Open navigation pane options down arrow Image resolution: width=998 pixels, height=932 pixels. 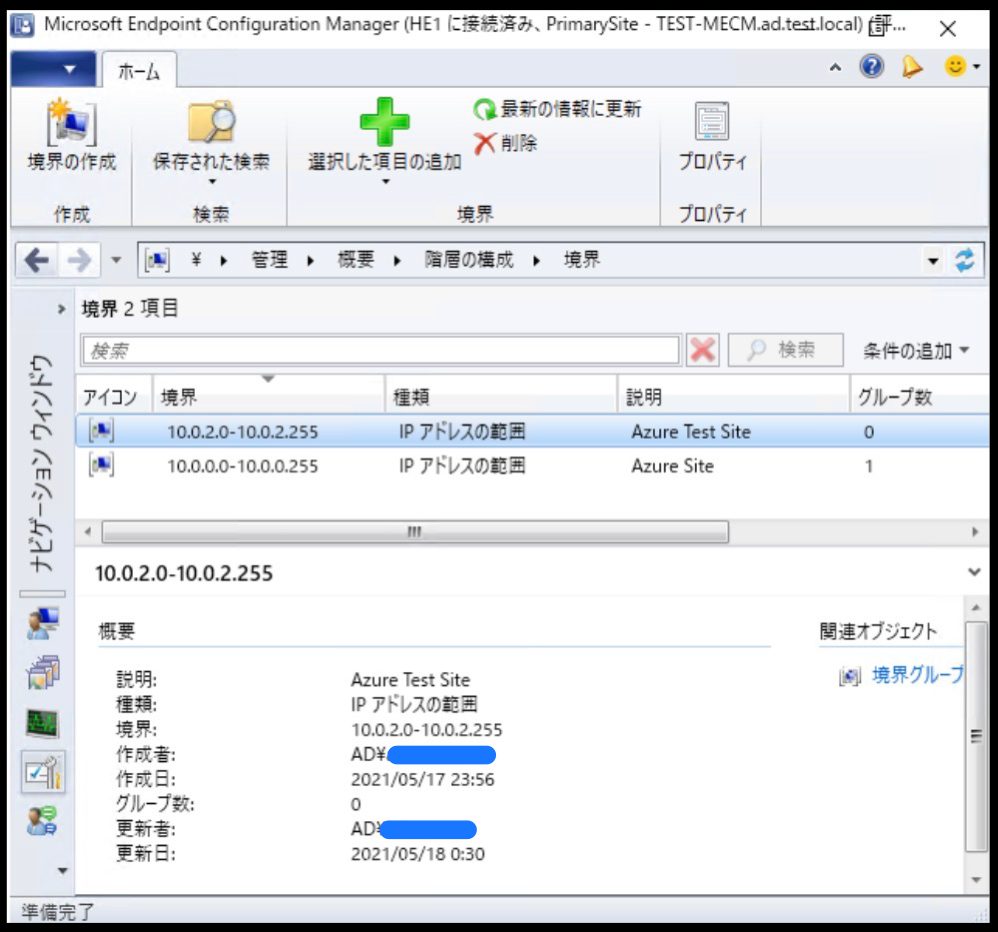[x=62, y=870]
